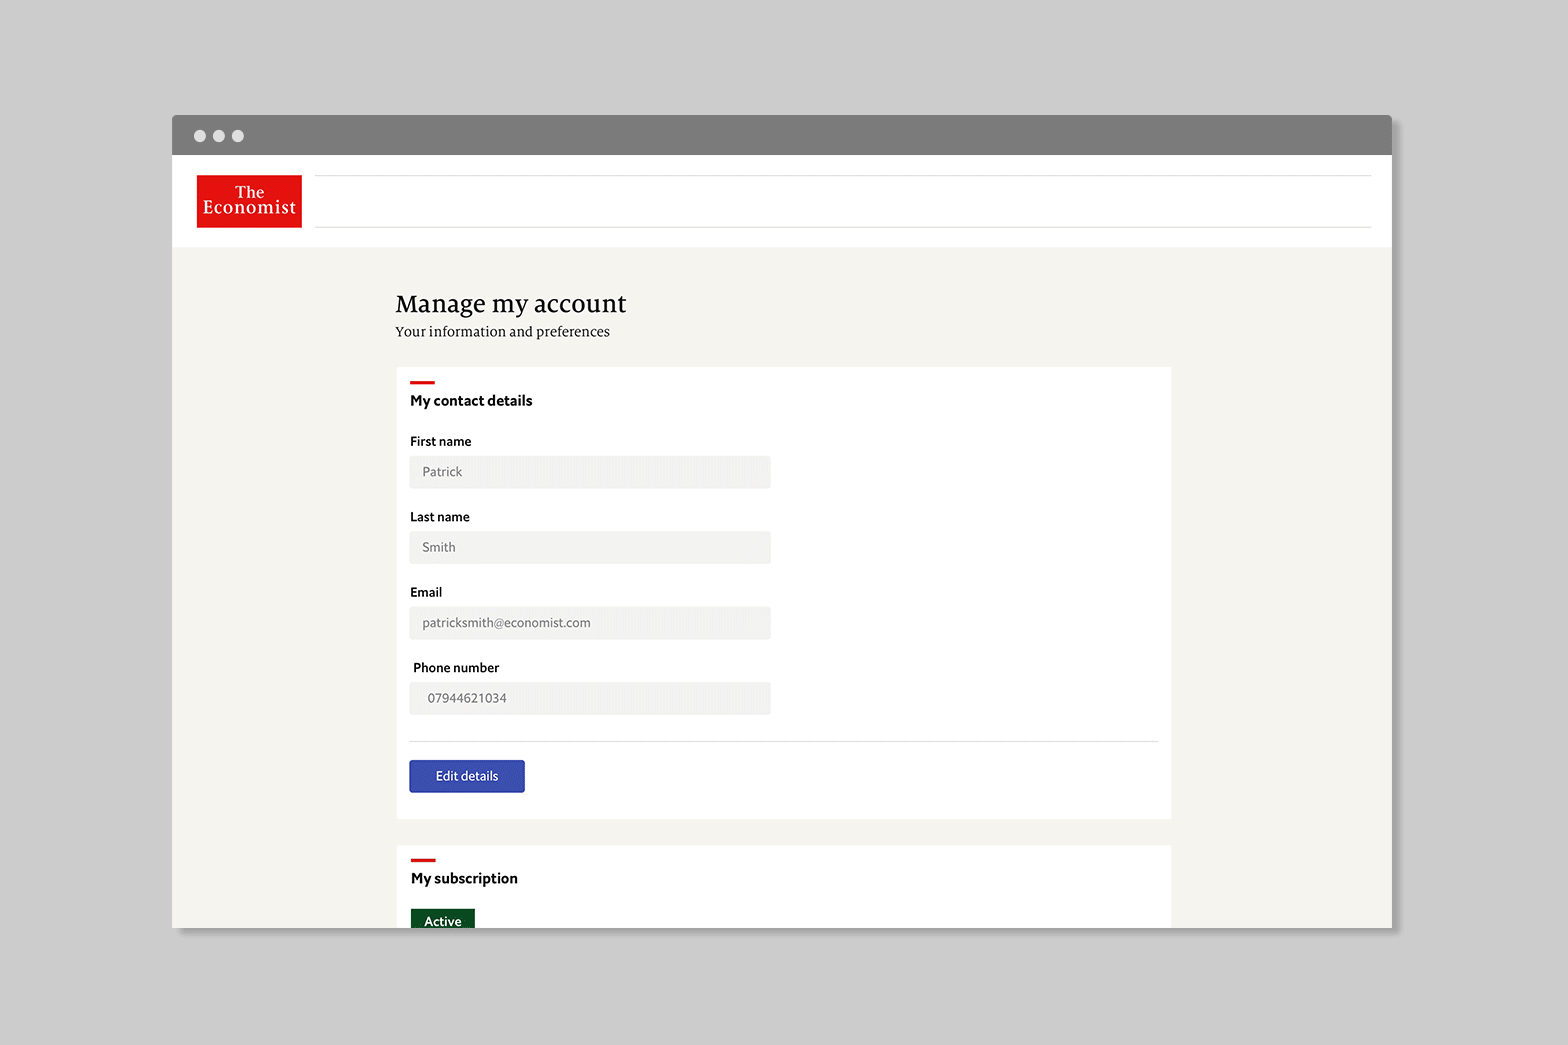Click the My subscription section heading
This screenshot has height=1045, width=1568.
coord(464,879)
